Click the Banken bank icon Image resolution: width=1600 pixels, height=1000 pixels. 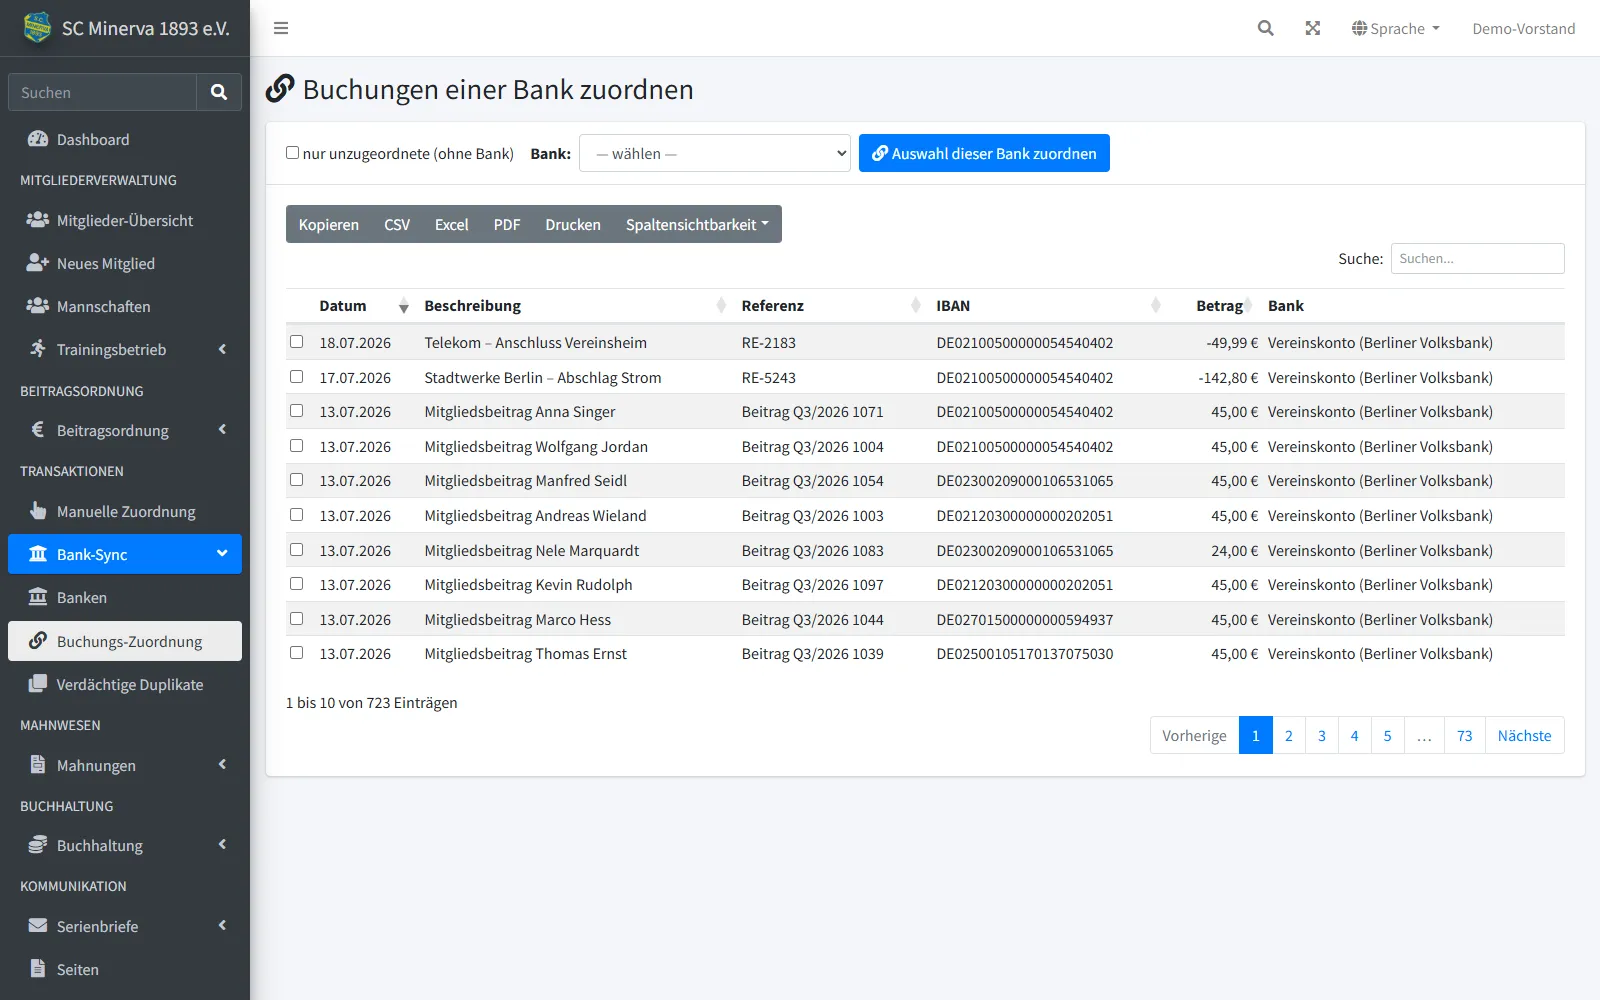click(x=38, y=597)
